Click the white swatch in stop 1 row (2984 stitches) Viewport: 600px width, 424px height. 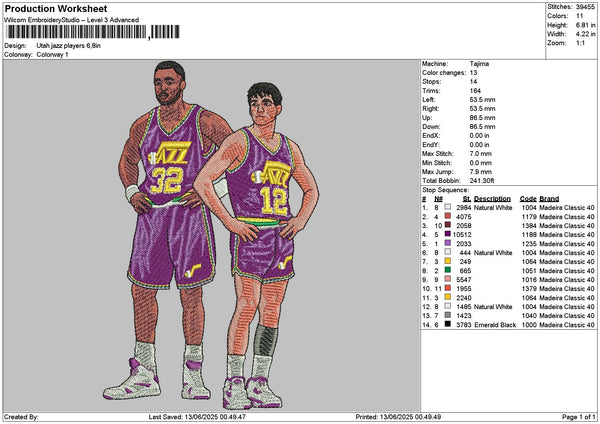click(x=448, y=207)
